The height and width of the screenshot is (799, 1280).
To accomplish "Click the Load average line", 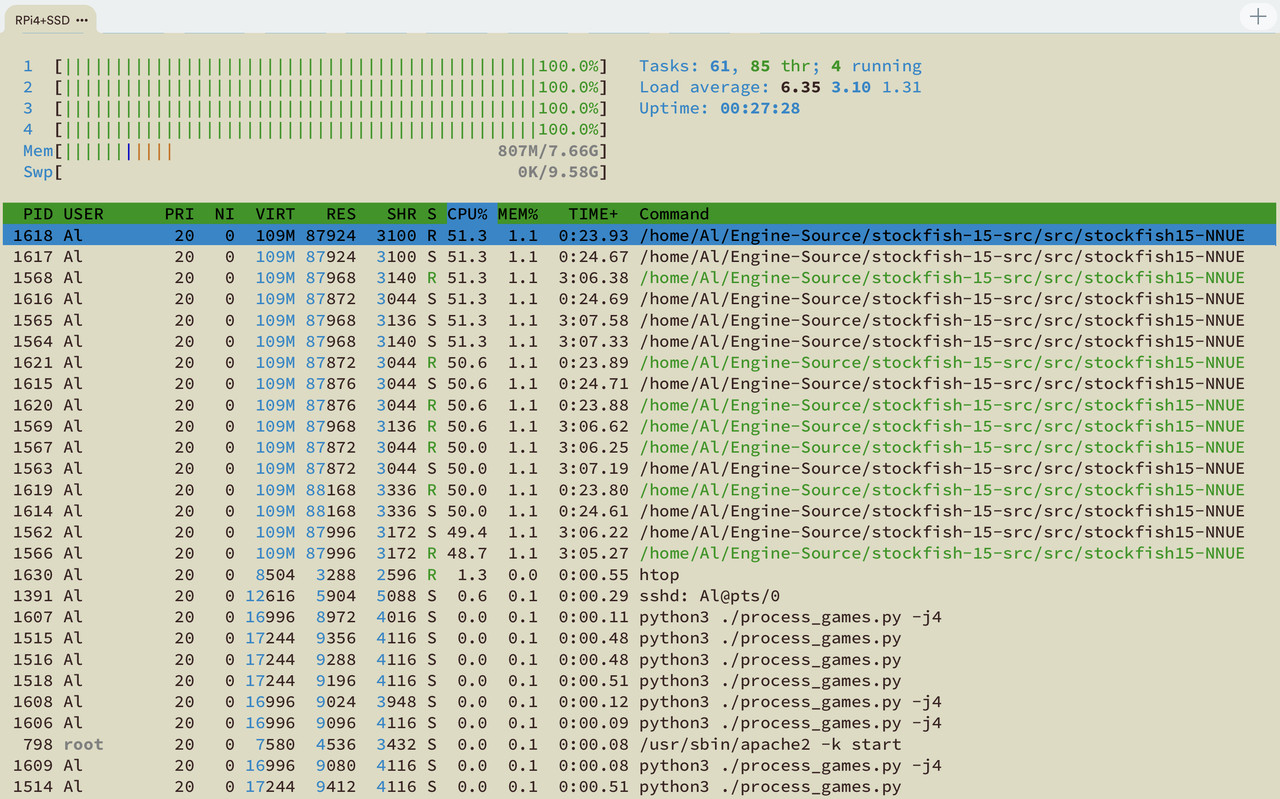I will click(780, 87).
